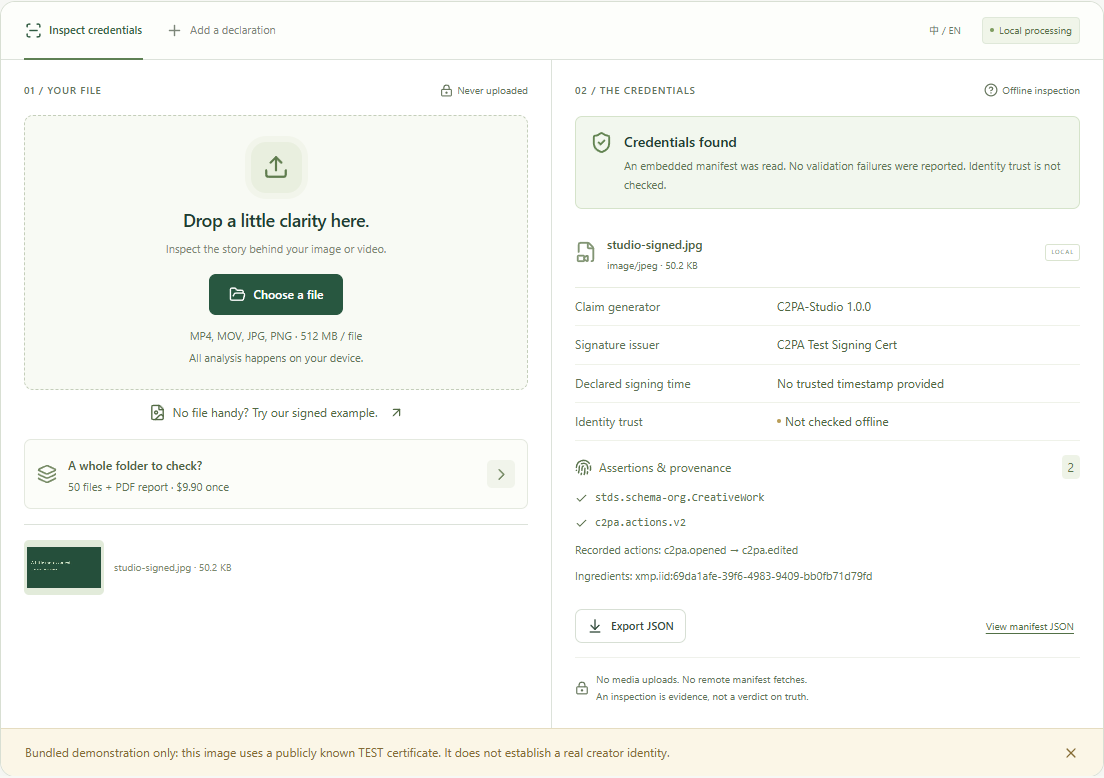Click the c2pa.actions.v2 assertion text

pos(640,522)
